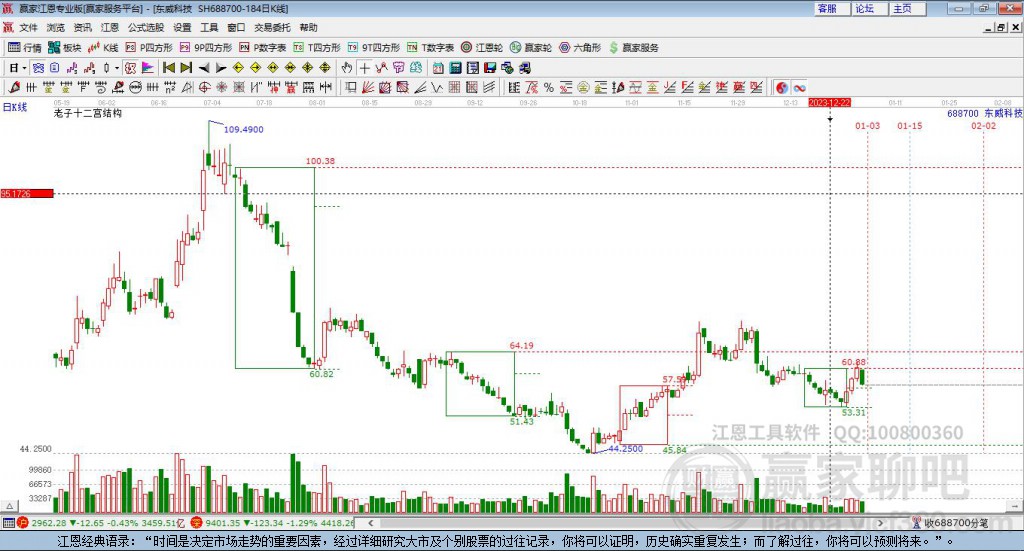This screenshot has width=1024, height=551.
Task: Expand the 日 period dropdown arrow
Action: 24,68
